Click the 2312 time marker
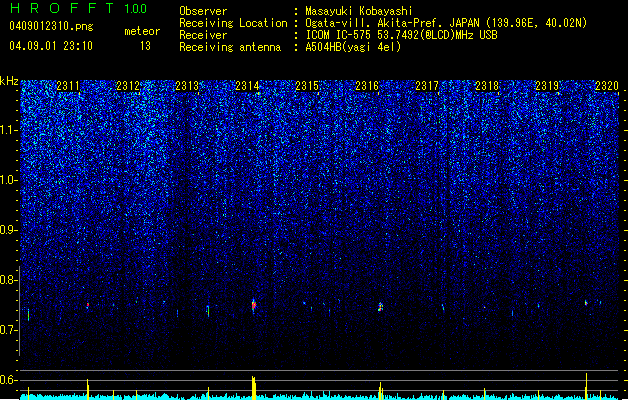 pyautogui.click(x=128, y=86)
